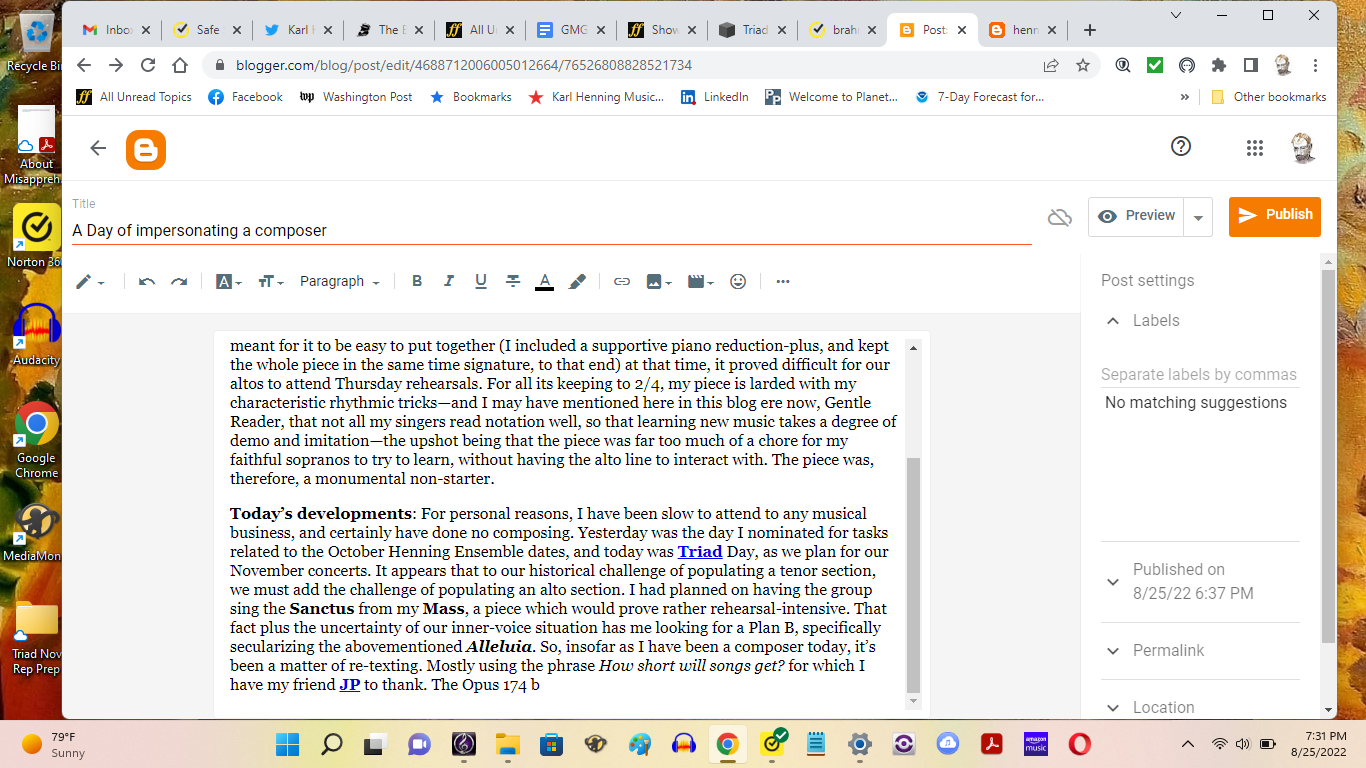The width and height of the screenshot is (1366, 768).
Task: Toggle italic formatting
Action: pyautogui.click(x=449, y=282)
